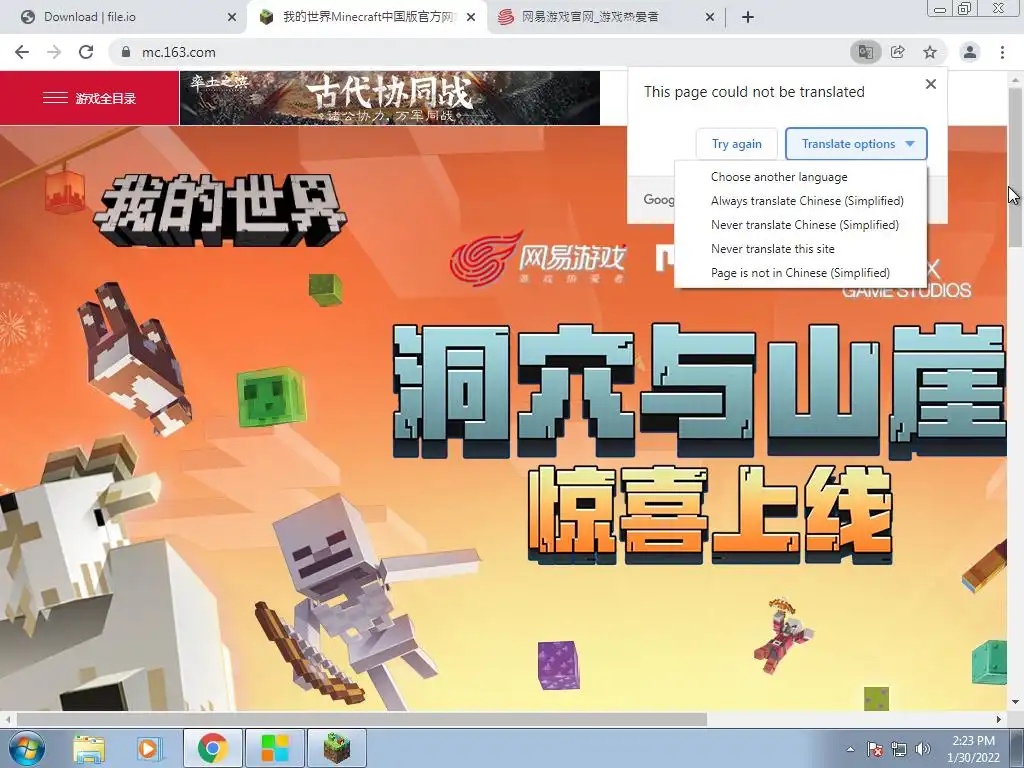Open the Windows Start menu
Screen dimensions: 1024x768
tap(25, 748)
